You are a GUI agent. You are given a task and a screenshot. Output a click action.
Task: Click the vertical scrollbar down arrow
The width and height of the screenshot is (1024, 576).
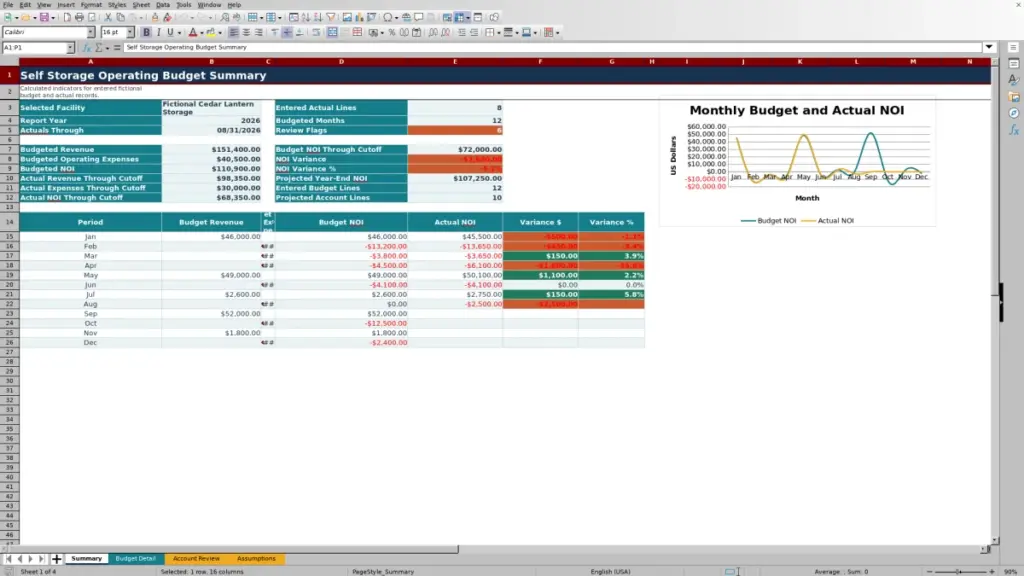(995, 541)
